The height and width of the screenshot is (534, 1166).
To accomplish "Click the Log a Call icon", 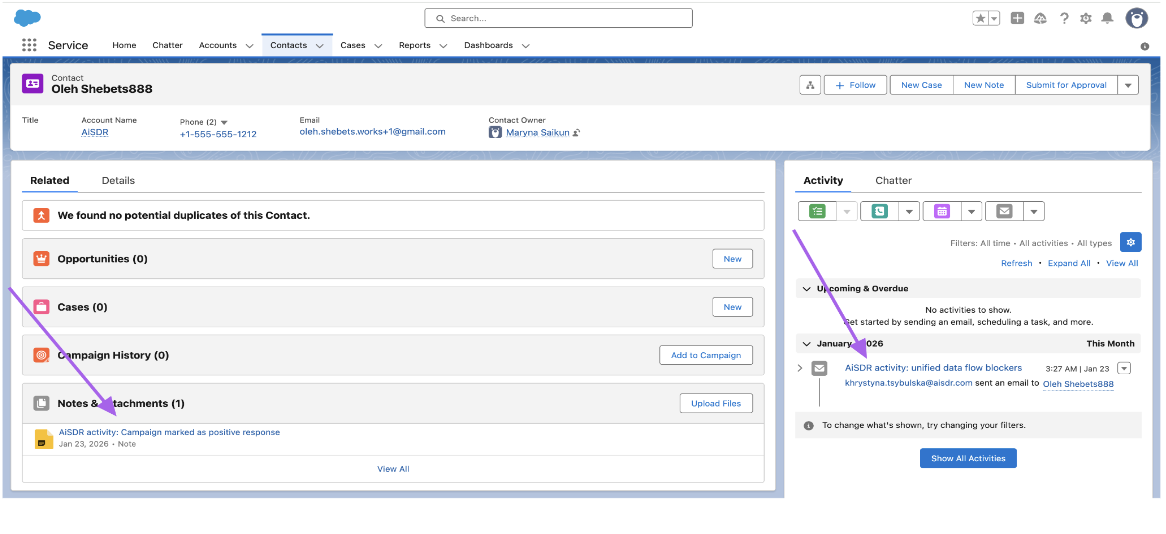I will 880,211.
